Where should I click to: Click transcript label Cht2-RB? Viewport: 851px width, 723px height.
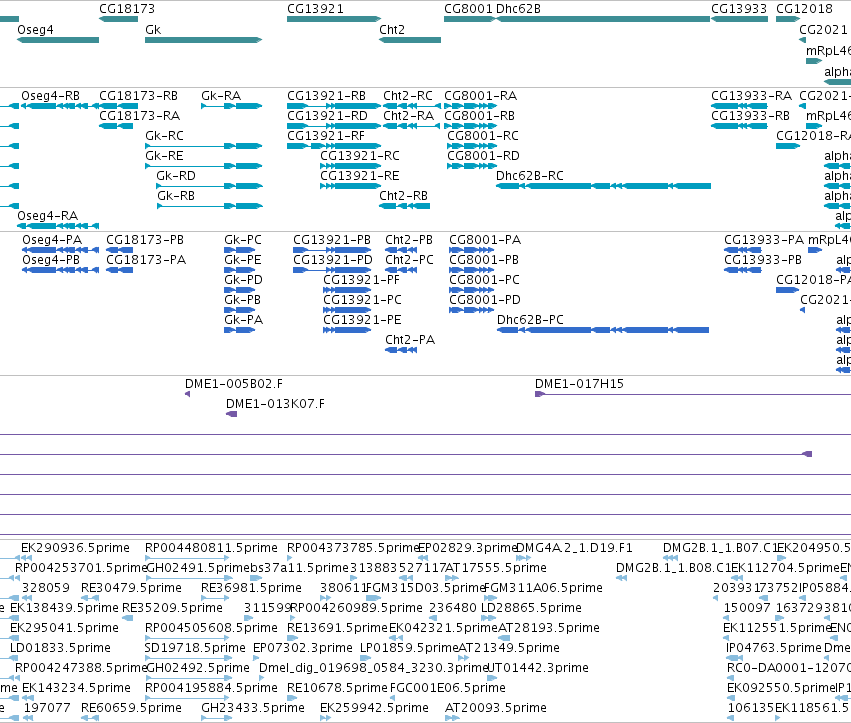(403, 196)
